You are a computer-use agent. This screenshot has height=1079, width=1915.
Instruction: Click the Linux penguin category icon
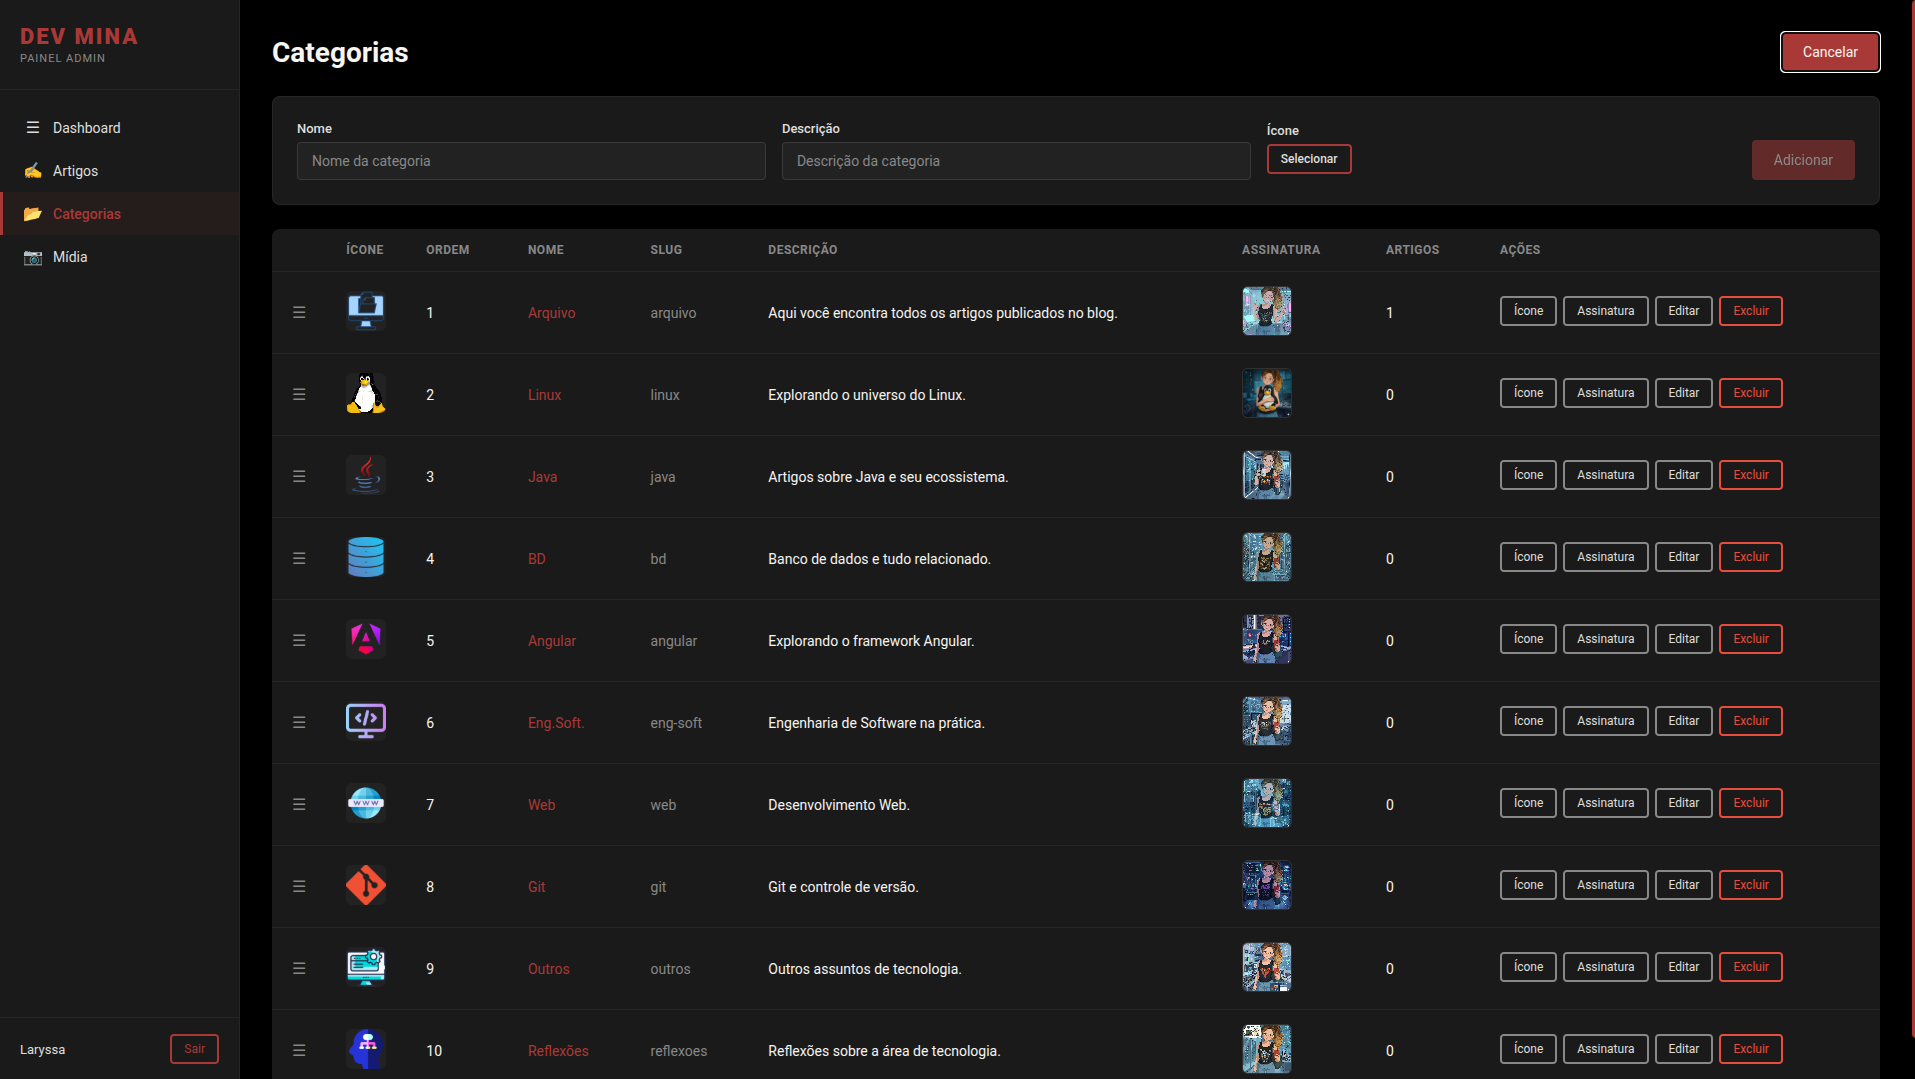pos(365,394)
